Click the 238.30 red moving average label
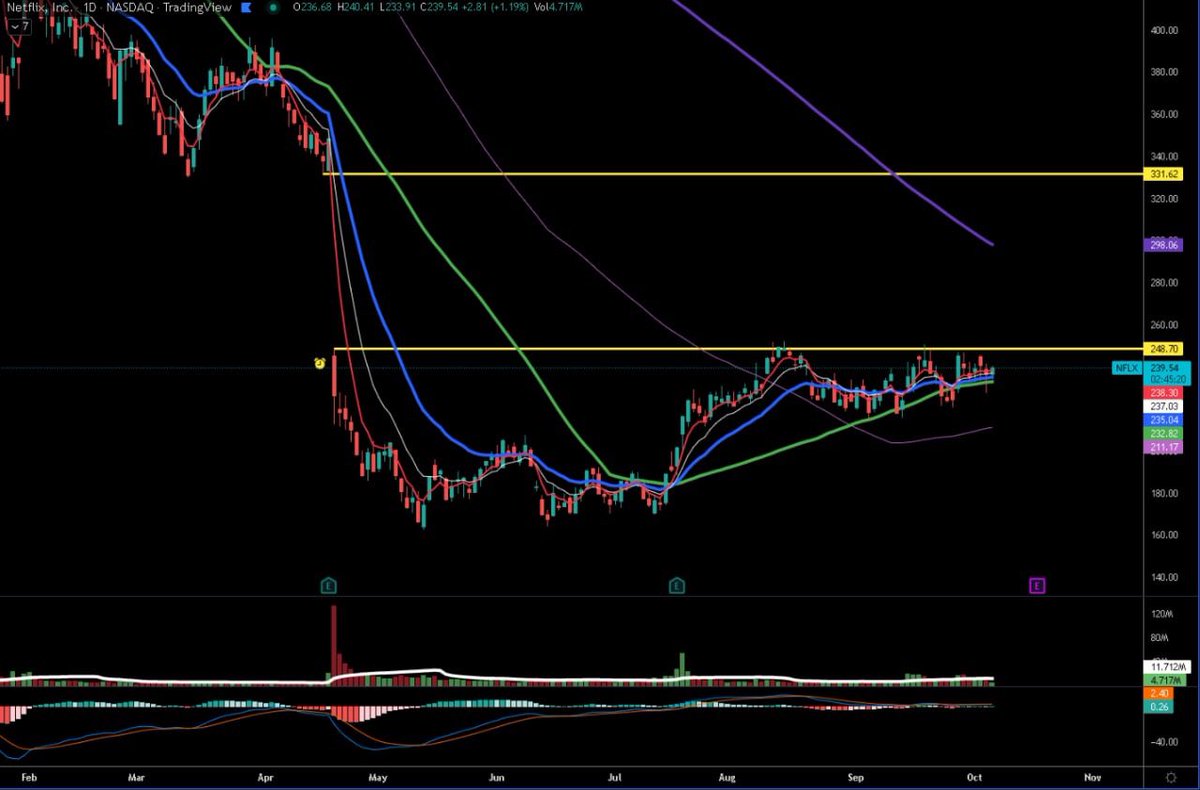This screenshot has width=1200, height=790. pyautogui.click(x=1164, y=394)
